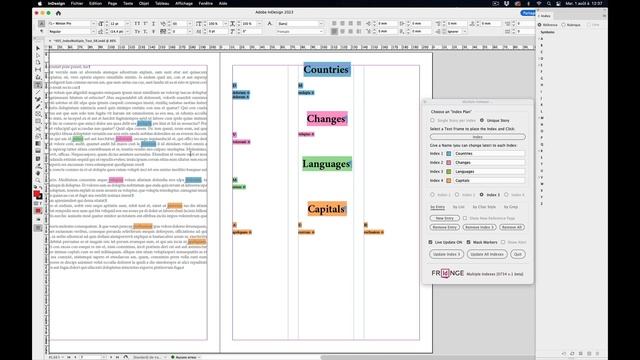Toggle Show New Reference Page checkbox

pos(465,218)
